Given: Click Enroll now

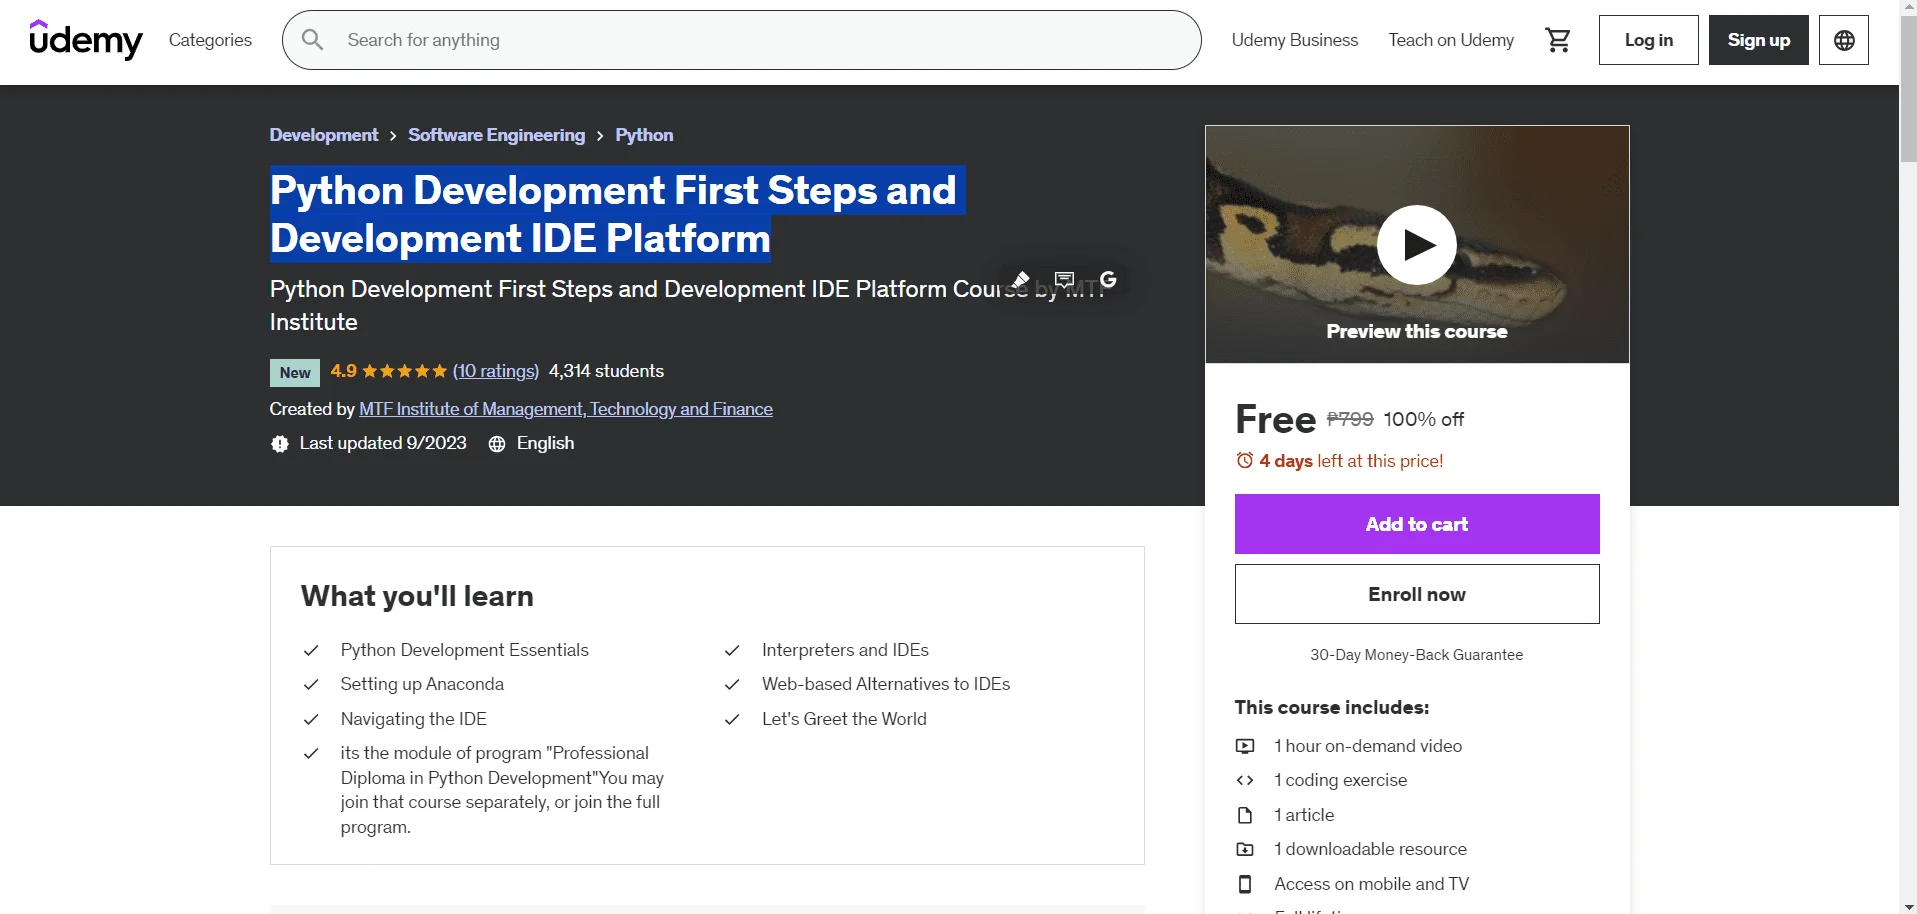Looking at the screenshot, I should pos(1417,594).
